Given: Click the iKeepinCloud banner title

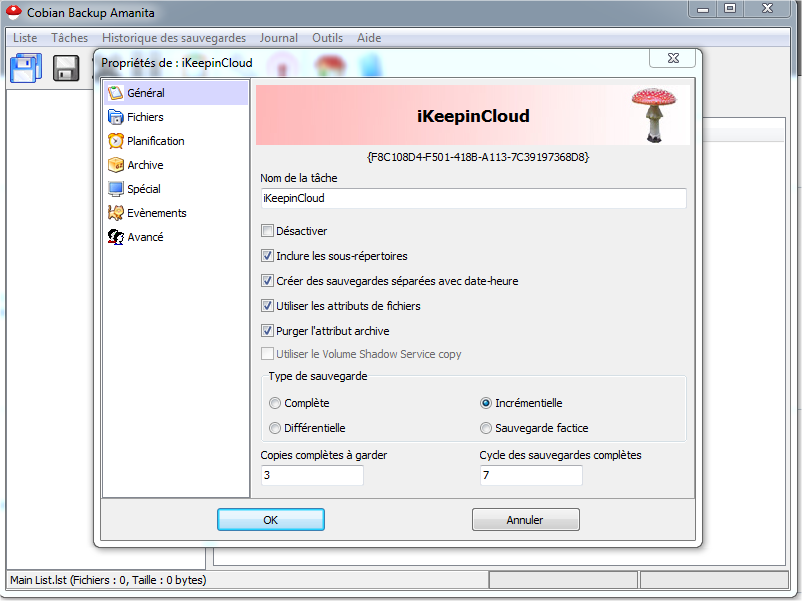Looking at the screenshot, I should pos(473,116).
